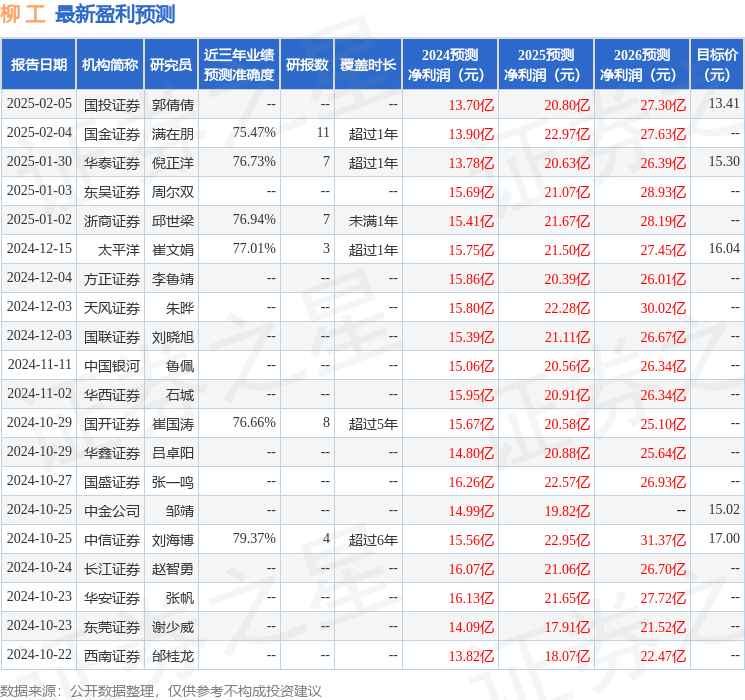
Task: Click 2024 forecast 13.70亿
Action: click(471, 105)
